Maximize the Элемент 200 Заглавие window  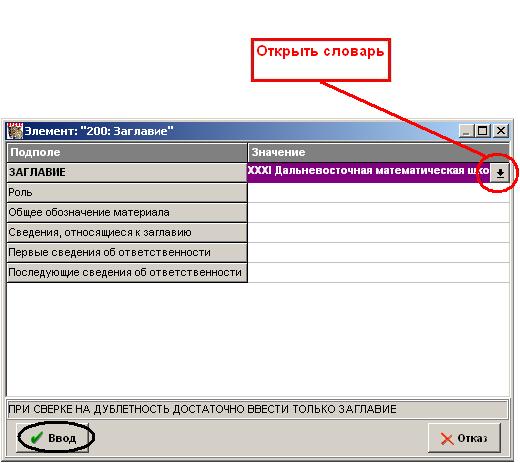coord(483,131)
